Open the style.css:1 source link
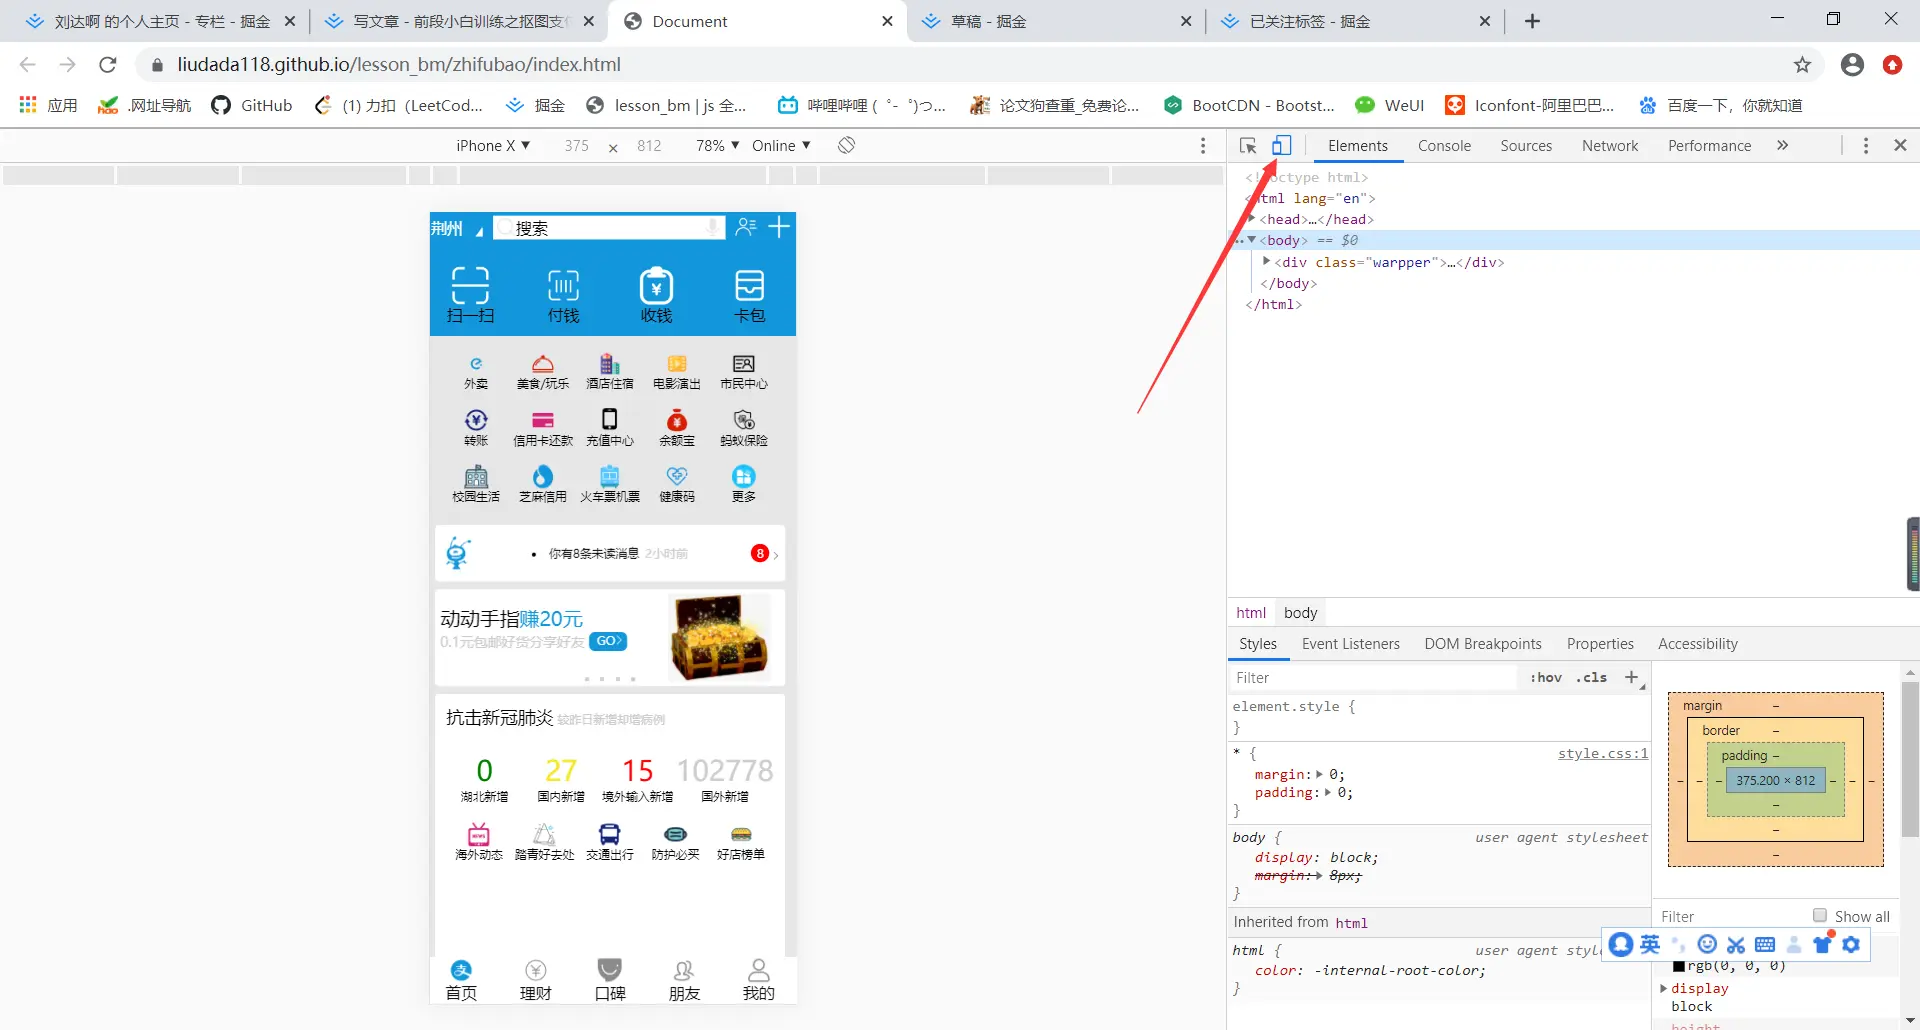Screen dimensions: 1920x1030 pos(1603,754)
